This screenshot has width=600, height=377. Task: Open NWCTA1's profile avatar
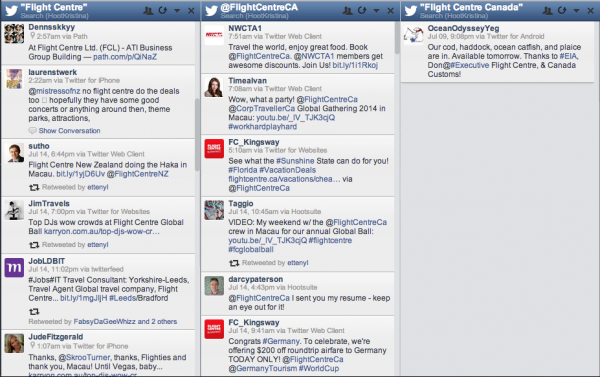[214, 35]
